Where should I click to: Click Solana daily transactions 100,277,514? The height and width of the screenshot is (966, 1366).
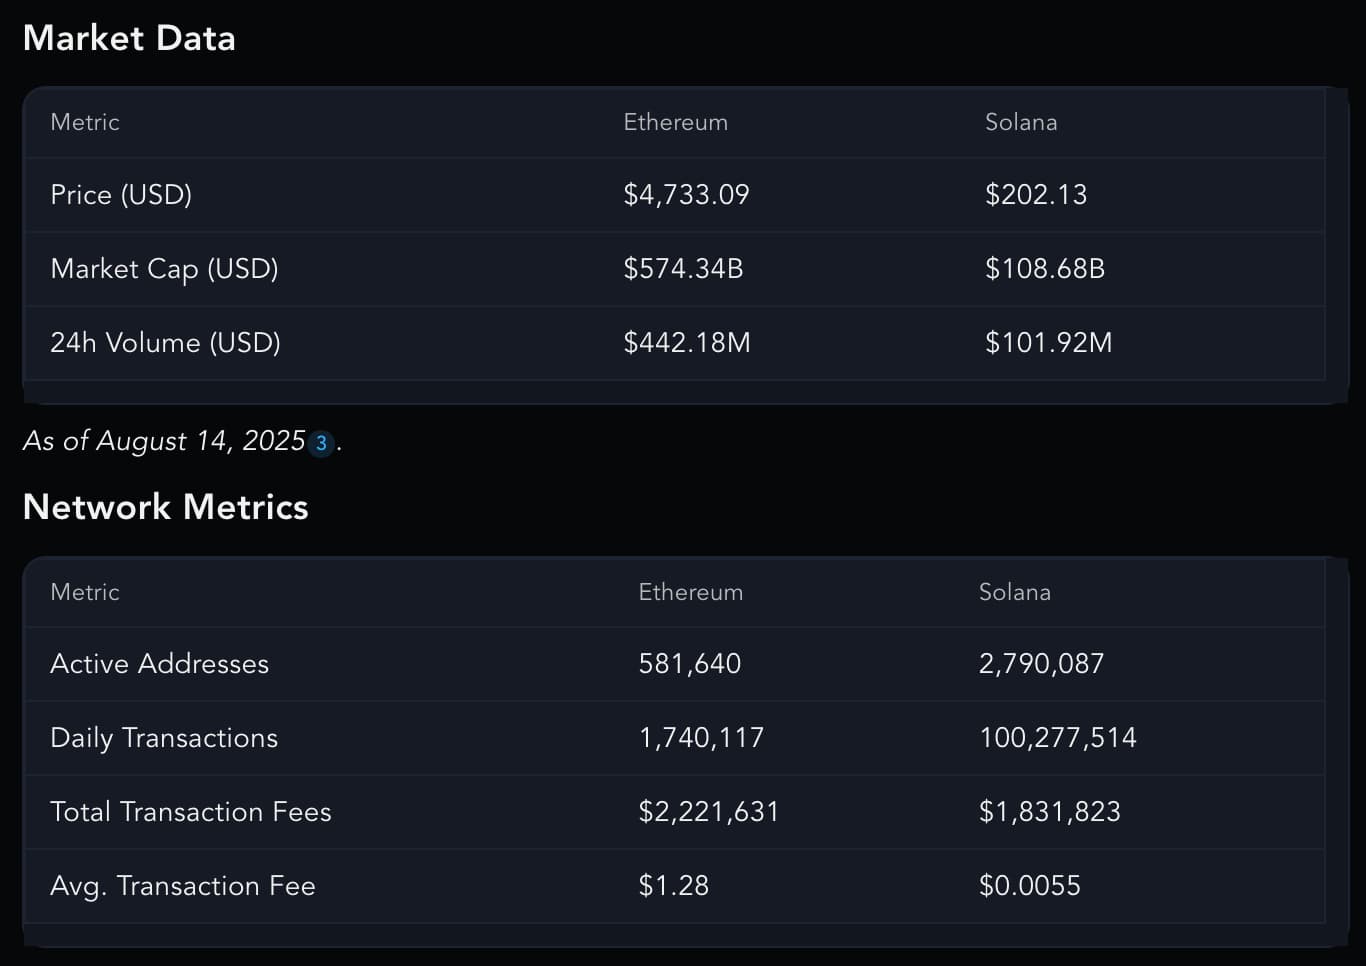click(1057, 738)
